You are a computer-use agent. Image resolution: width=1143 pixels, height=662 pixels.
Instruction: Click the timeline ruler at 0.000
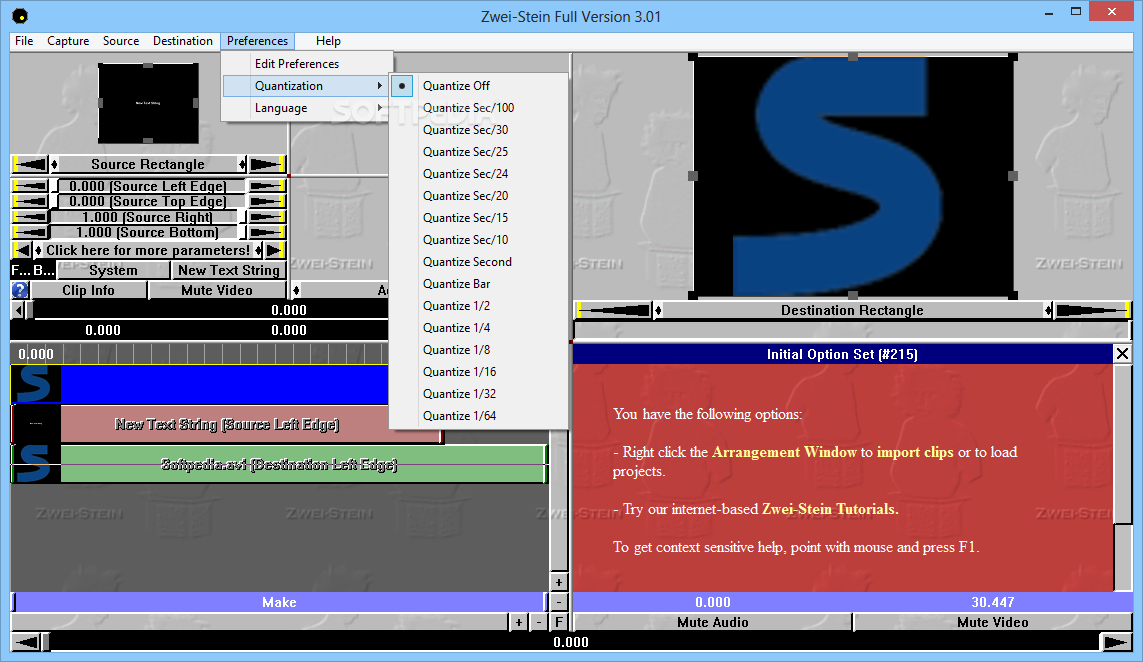tap(36, 354)
